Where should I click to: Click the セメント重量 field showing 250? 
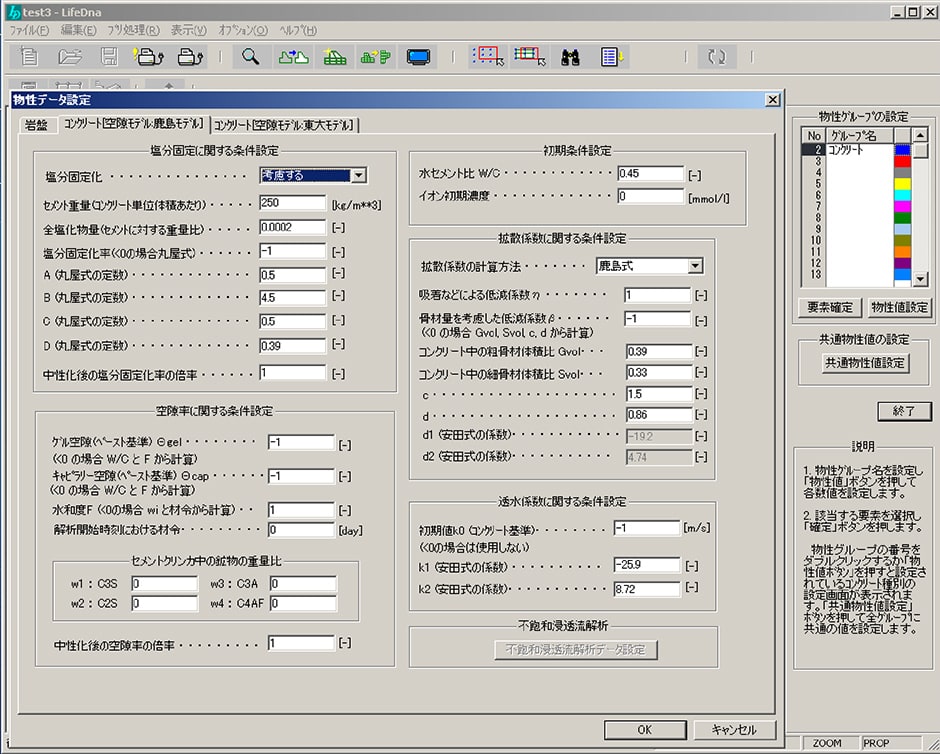click(293, 203)
